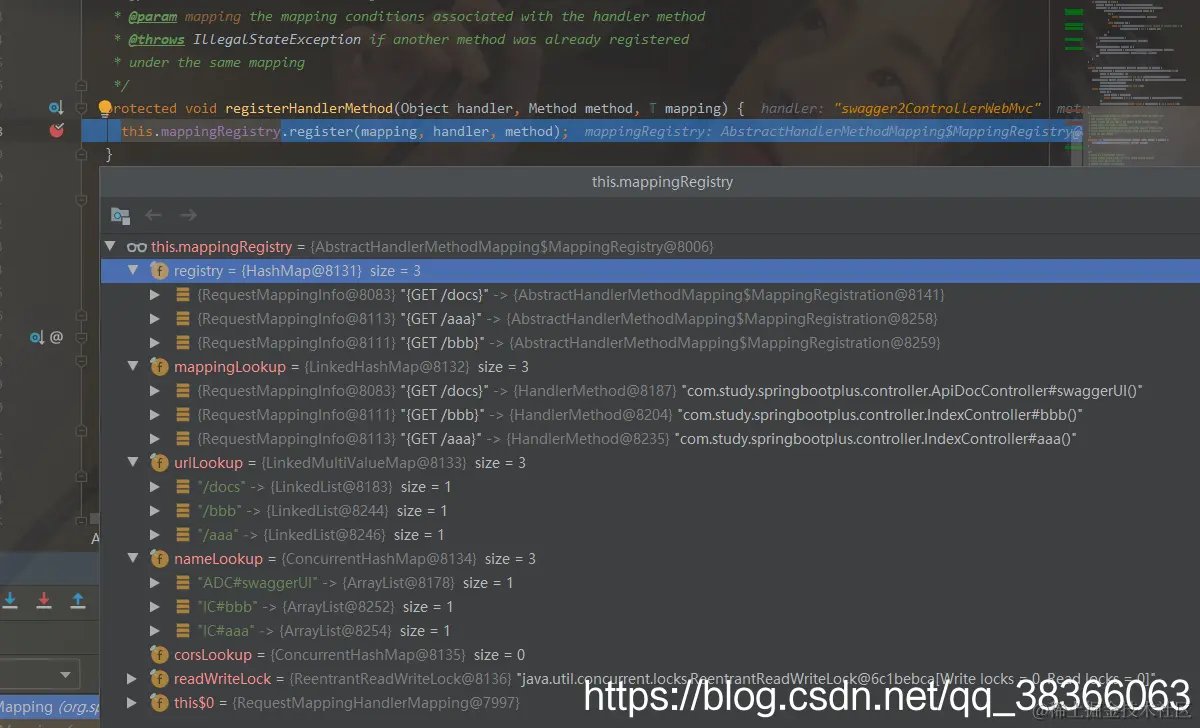Toggle the code fold marker at registerHandlerMethod closing brace
Viewport: 1200px width, 728px height.
pos(82,155)
